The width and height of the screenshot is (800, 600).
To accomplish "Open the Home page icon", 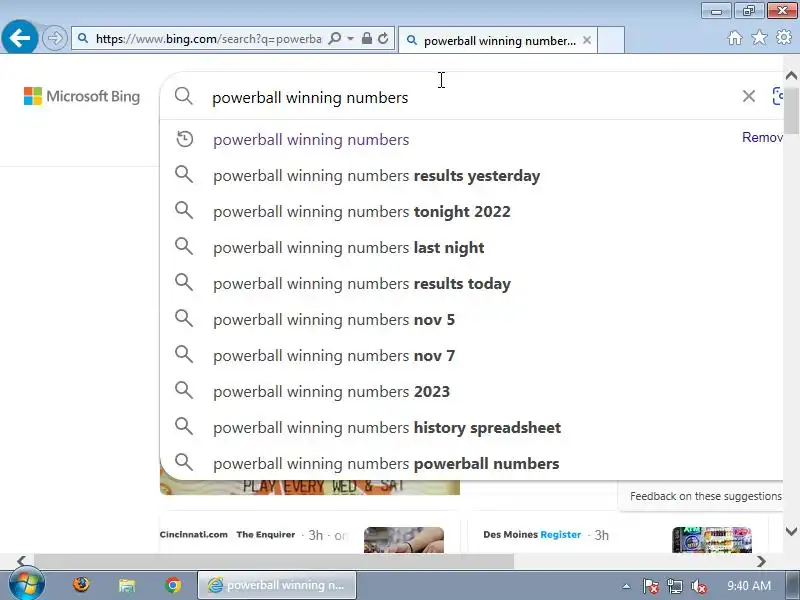I will coord(735,38).
